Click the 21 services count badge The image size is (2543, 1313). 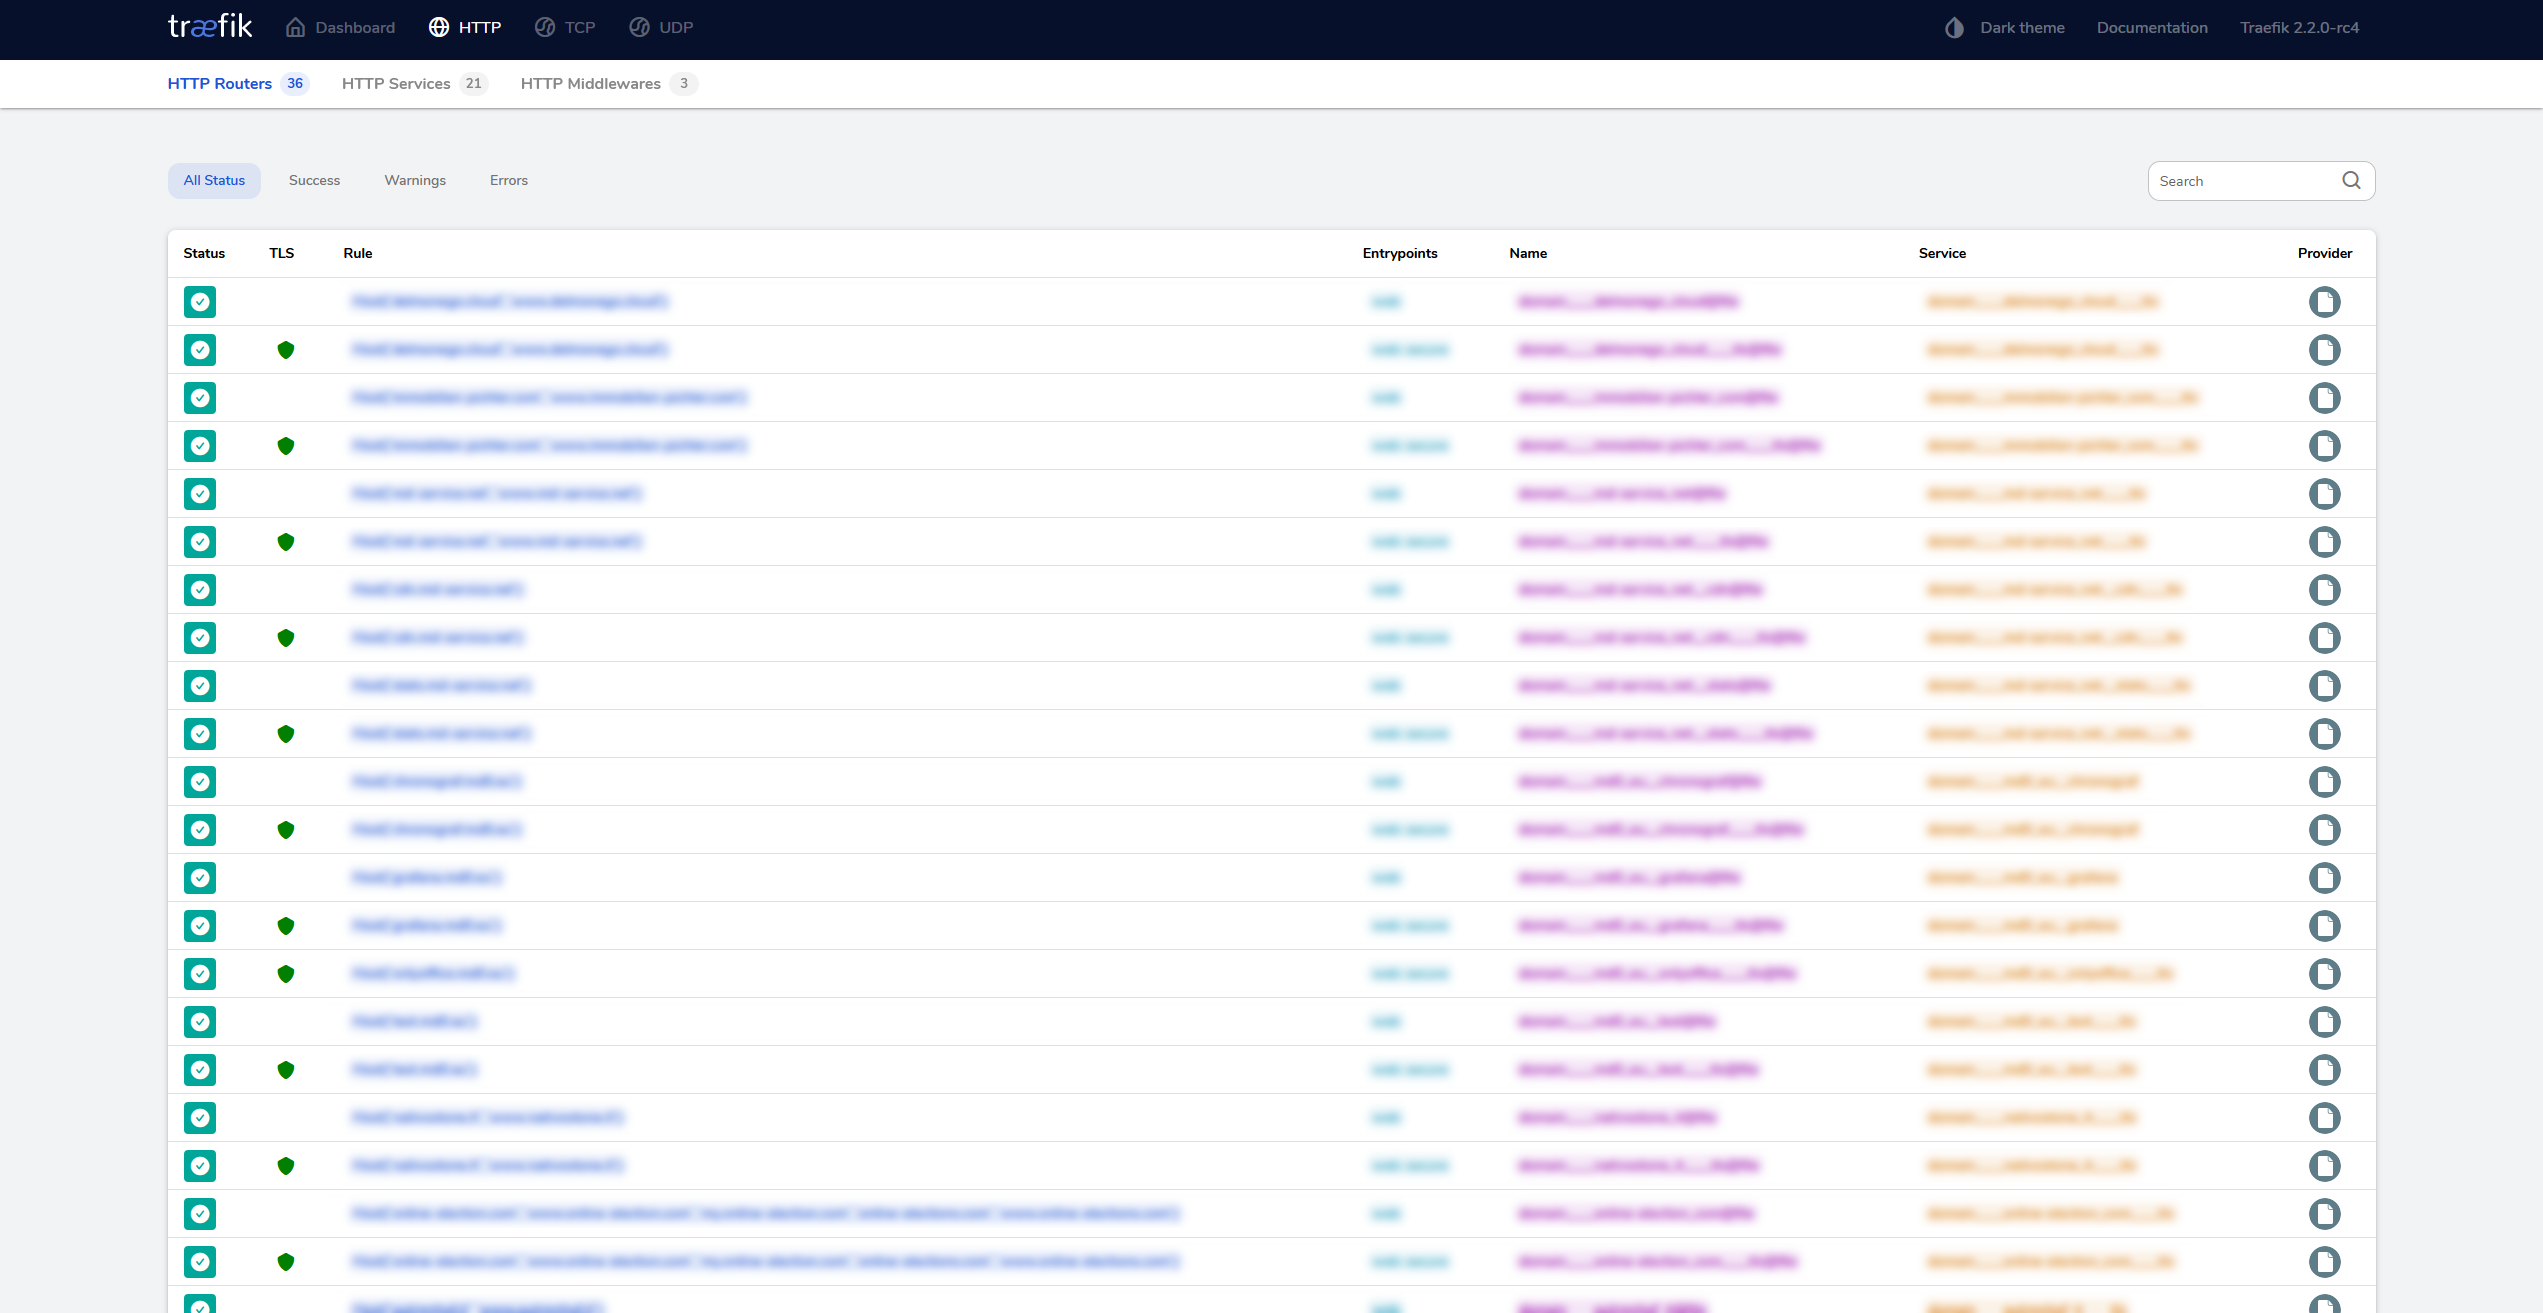pos(474,83)
